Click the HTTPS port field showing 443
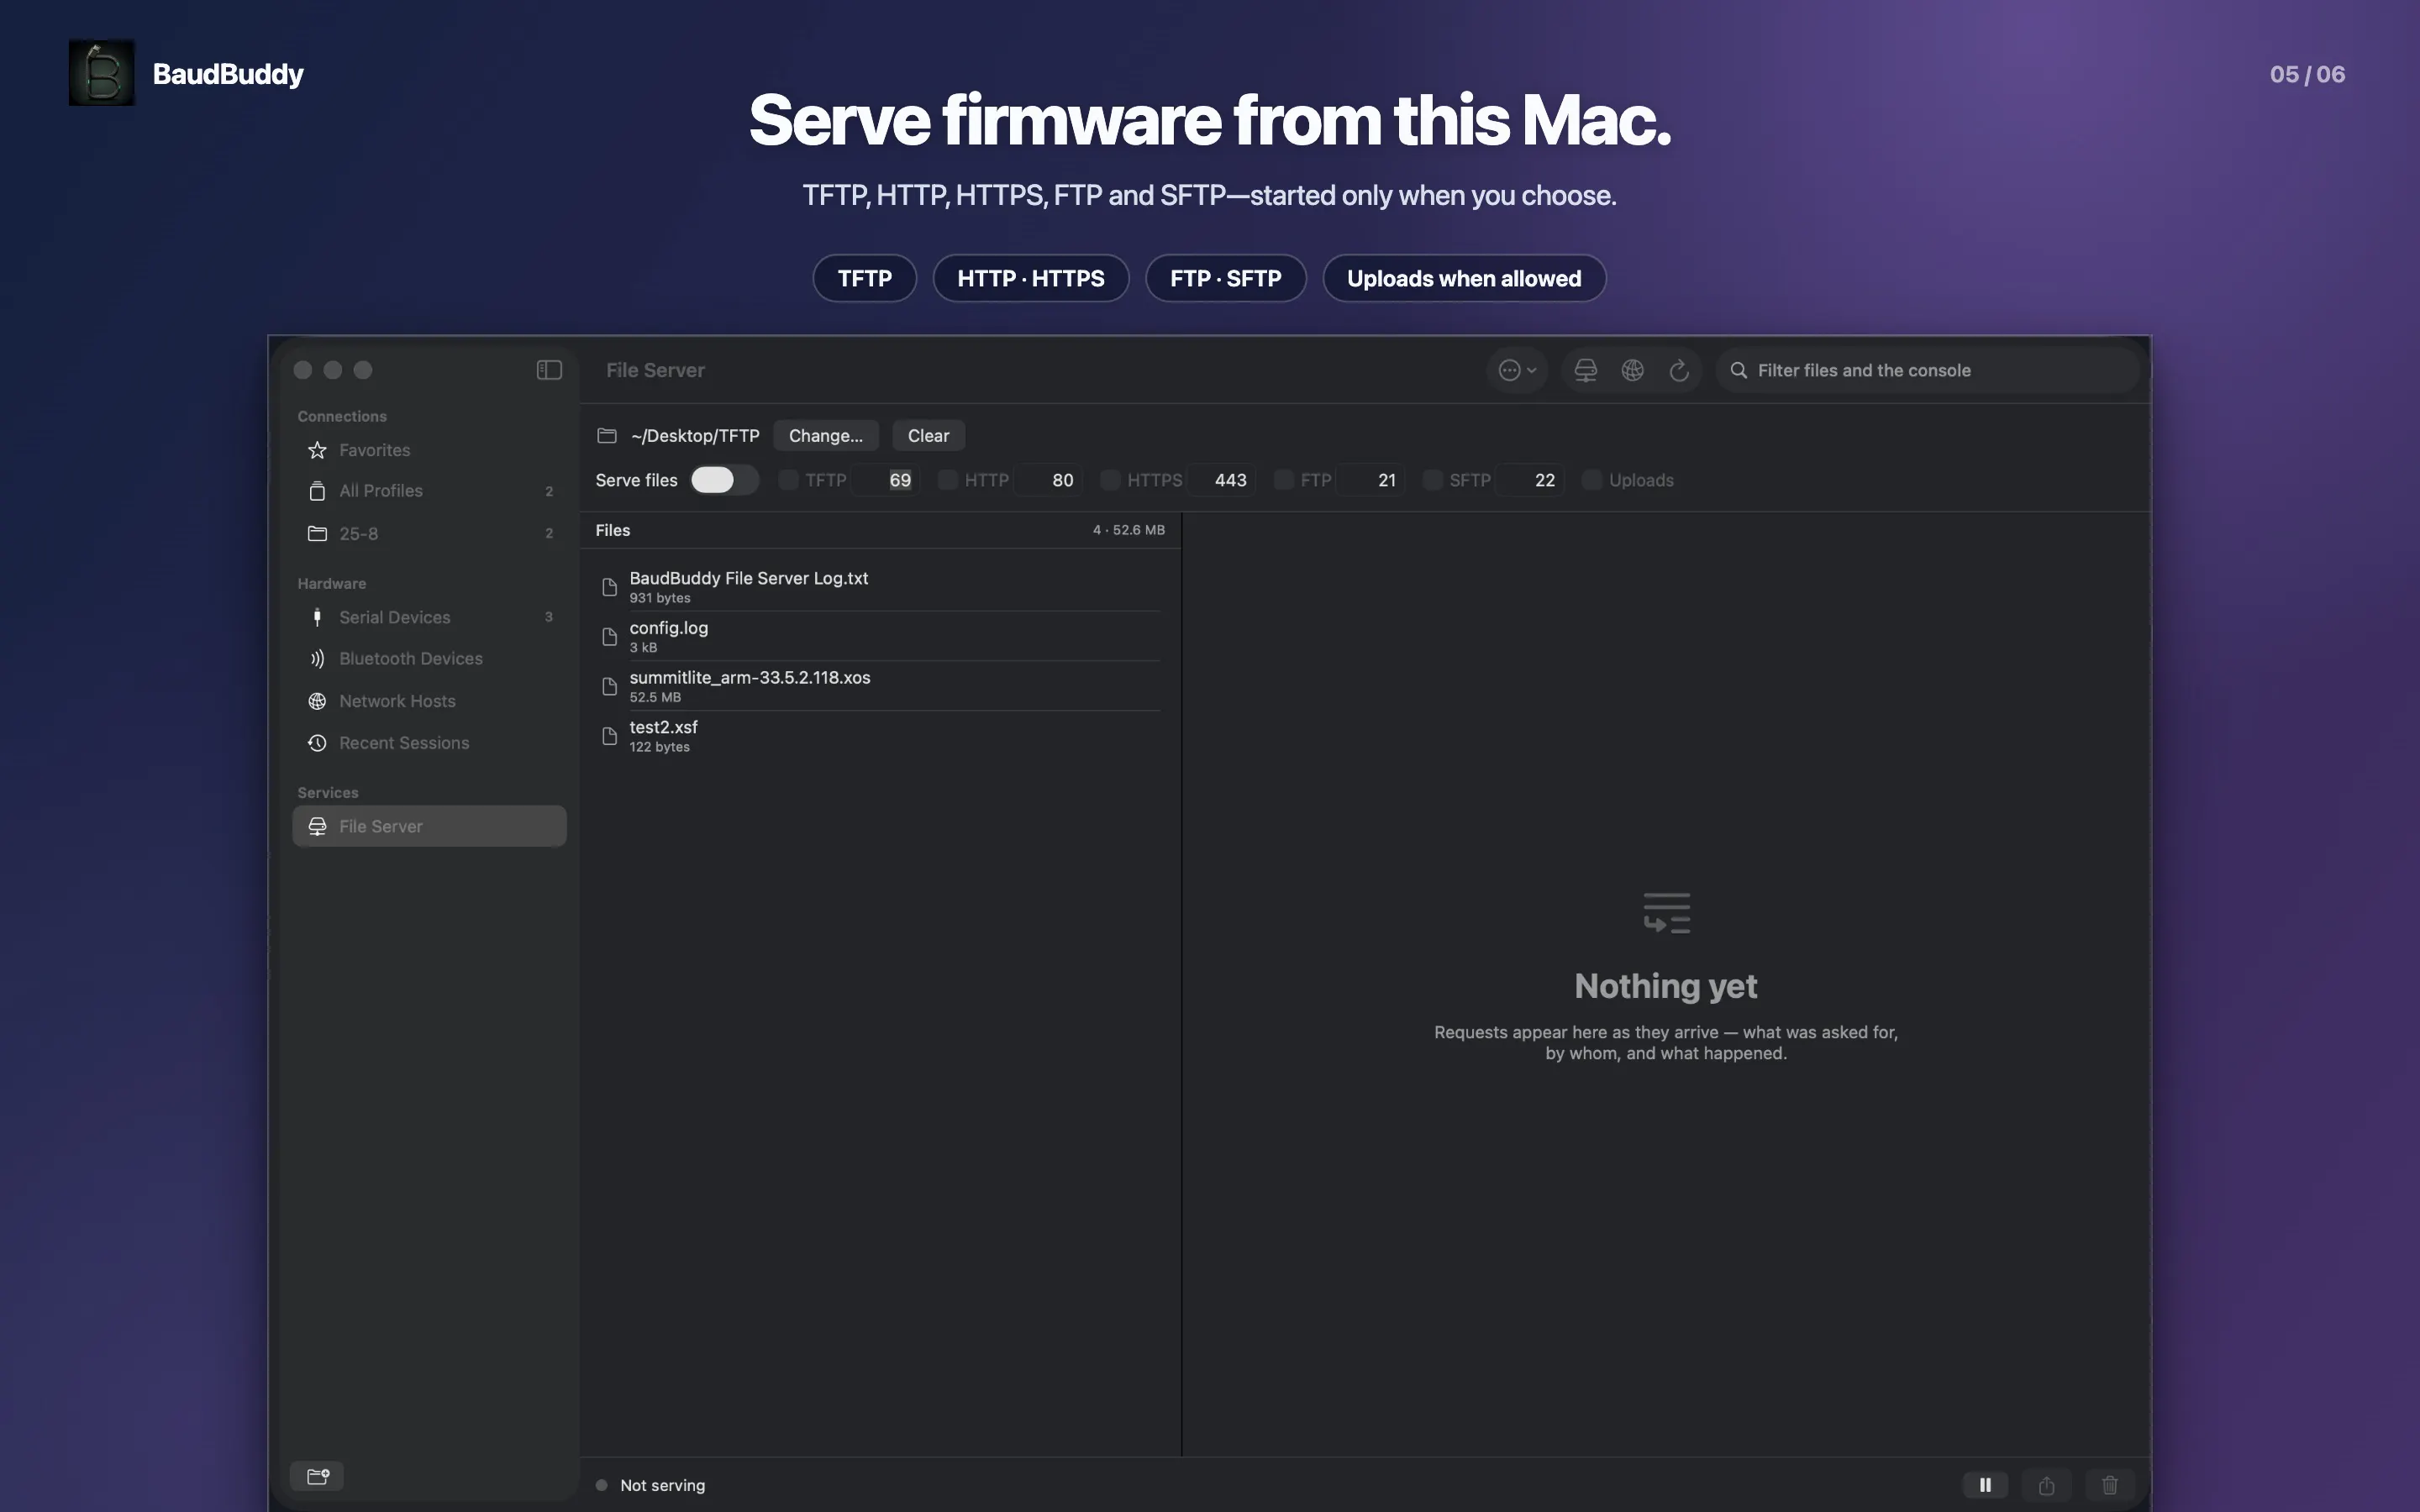Viewport: 2420px width, 1512px height. tap(1221, 480)
